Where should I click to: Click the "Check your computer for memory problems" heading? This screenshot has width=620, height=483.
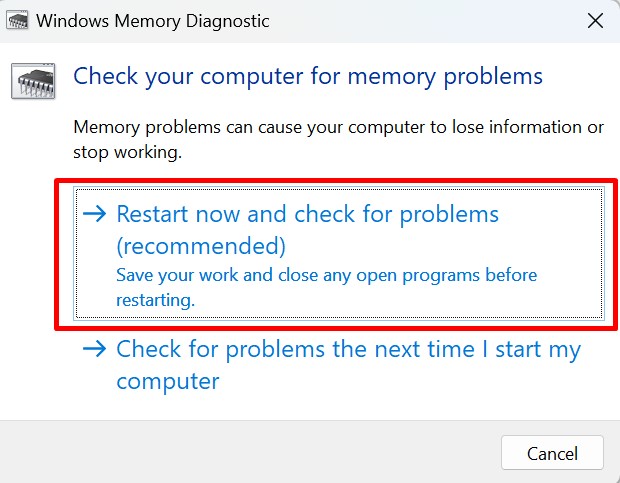(x=308, y=76)
